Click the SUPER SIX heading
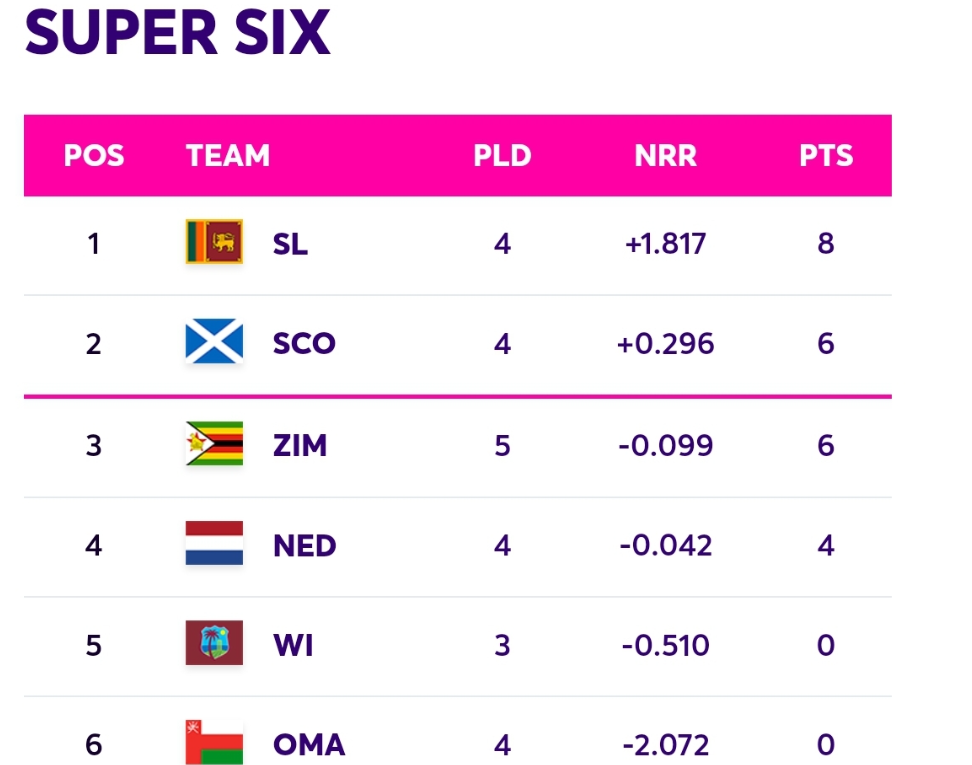The height and width of the screenshot is (765, 972). click(x=177, y=32)
